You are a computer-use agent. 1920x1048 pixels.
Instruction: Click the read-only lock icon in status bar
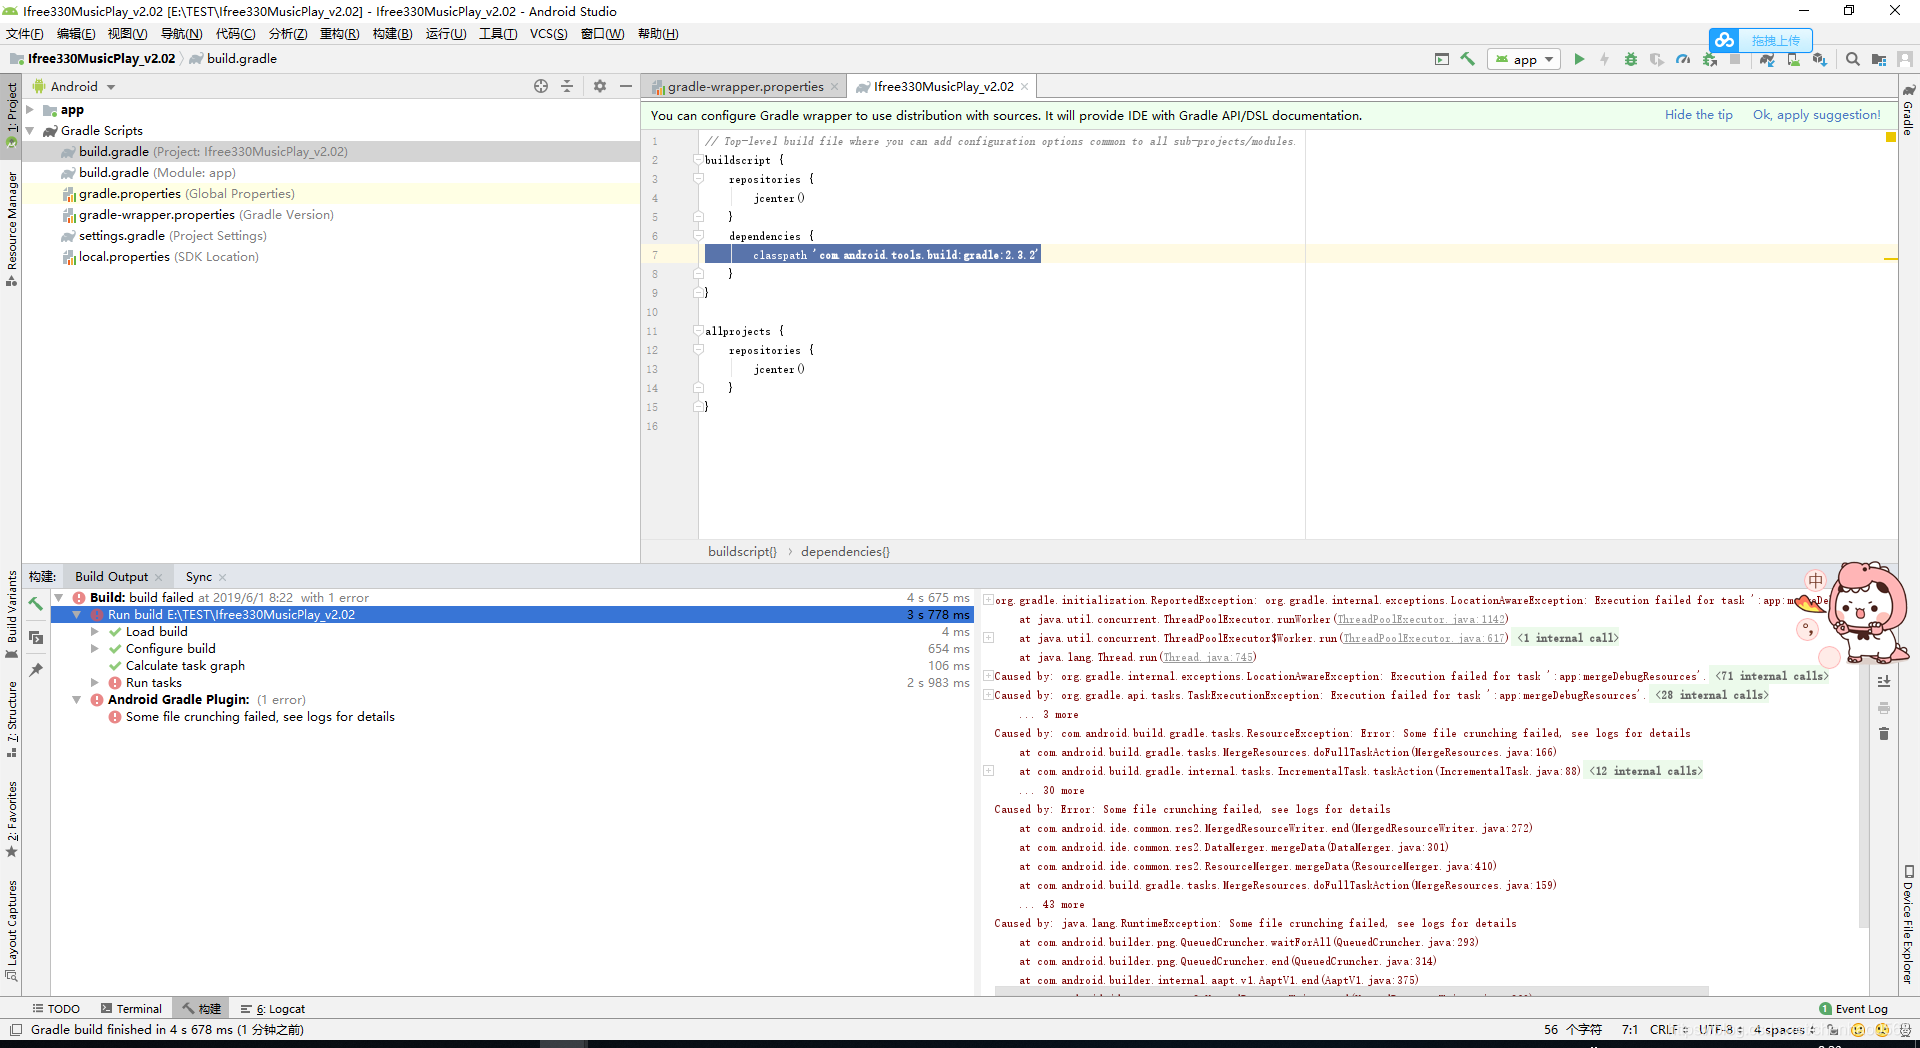click(x=1834, y=1029)
